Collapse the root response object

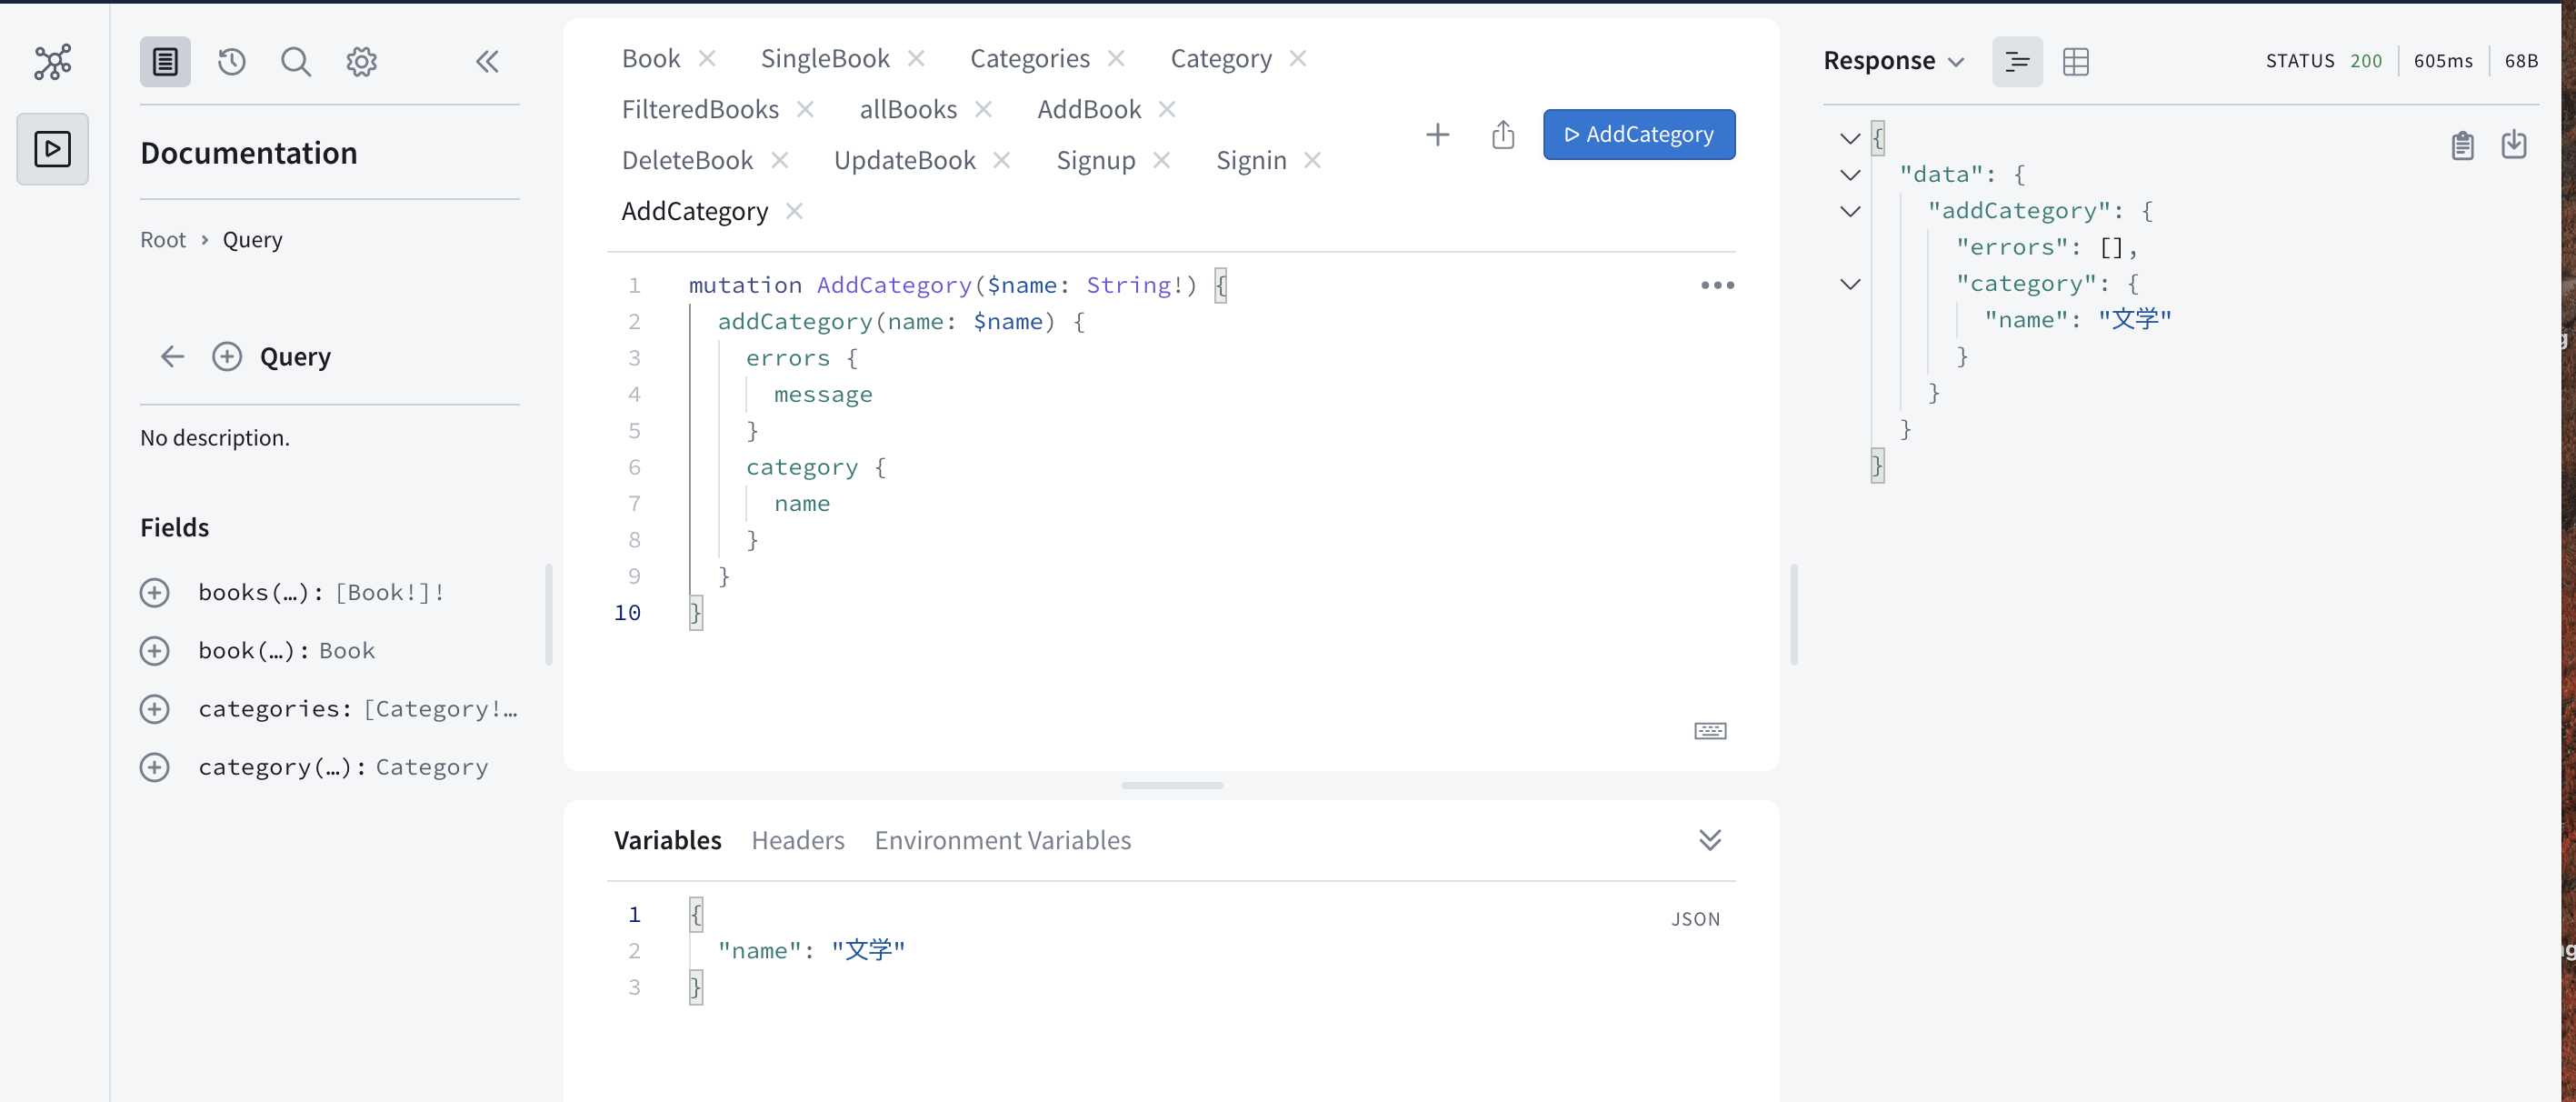click(x=1850, y=139)
